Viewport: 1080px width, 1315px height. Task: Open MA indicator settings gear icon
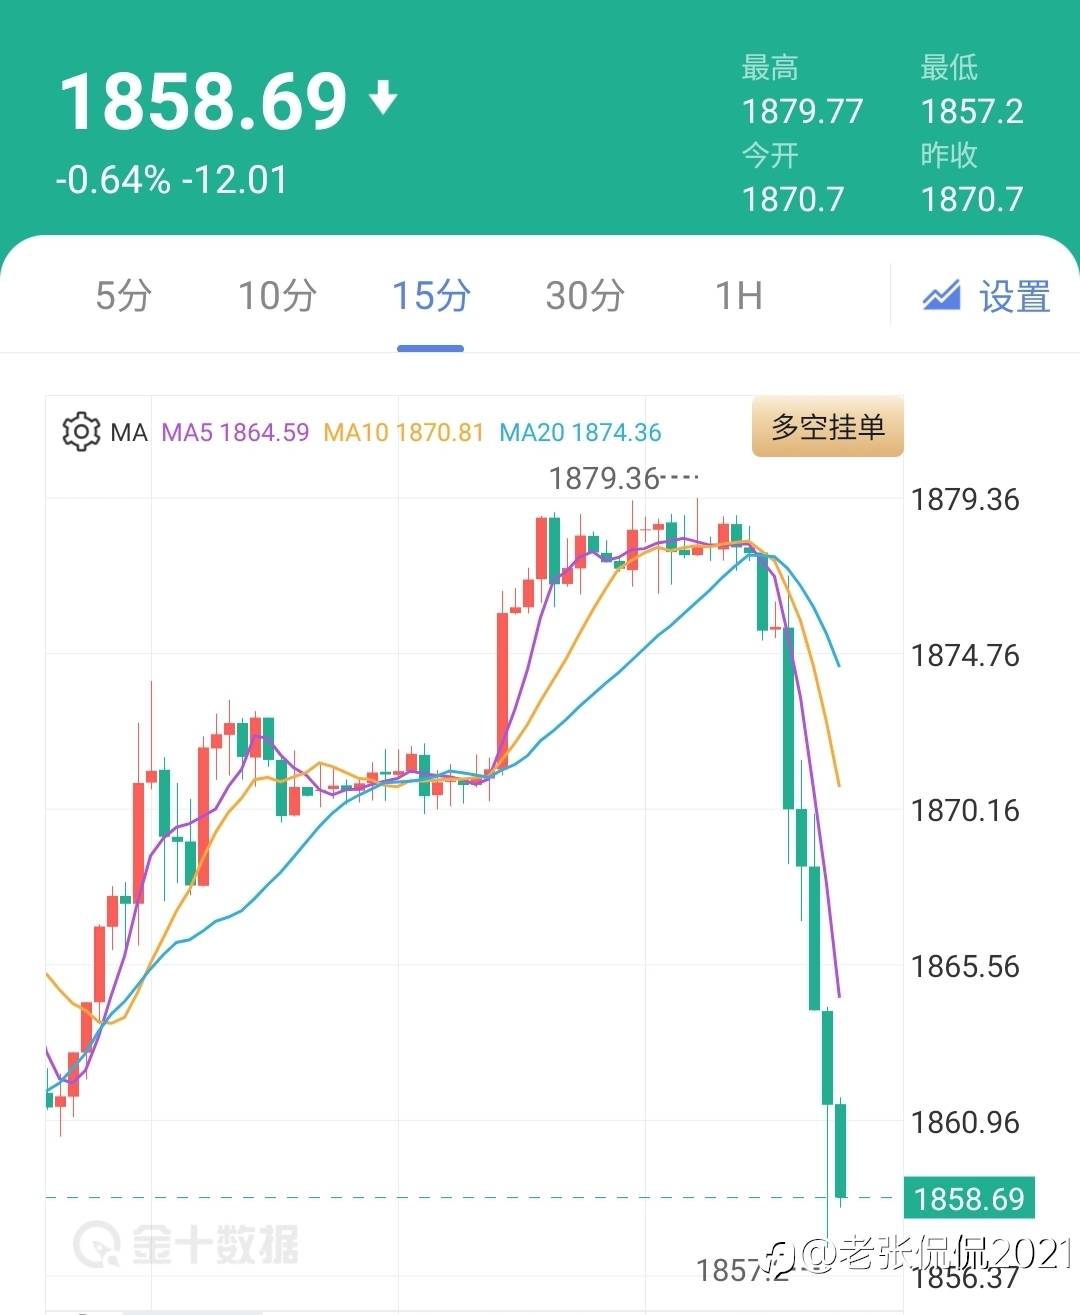click(x=81, y=432)
